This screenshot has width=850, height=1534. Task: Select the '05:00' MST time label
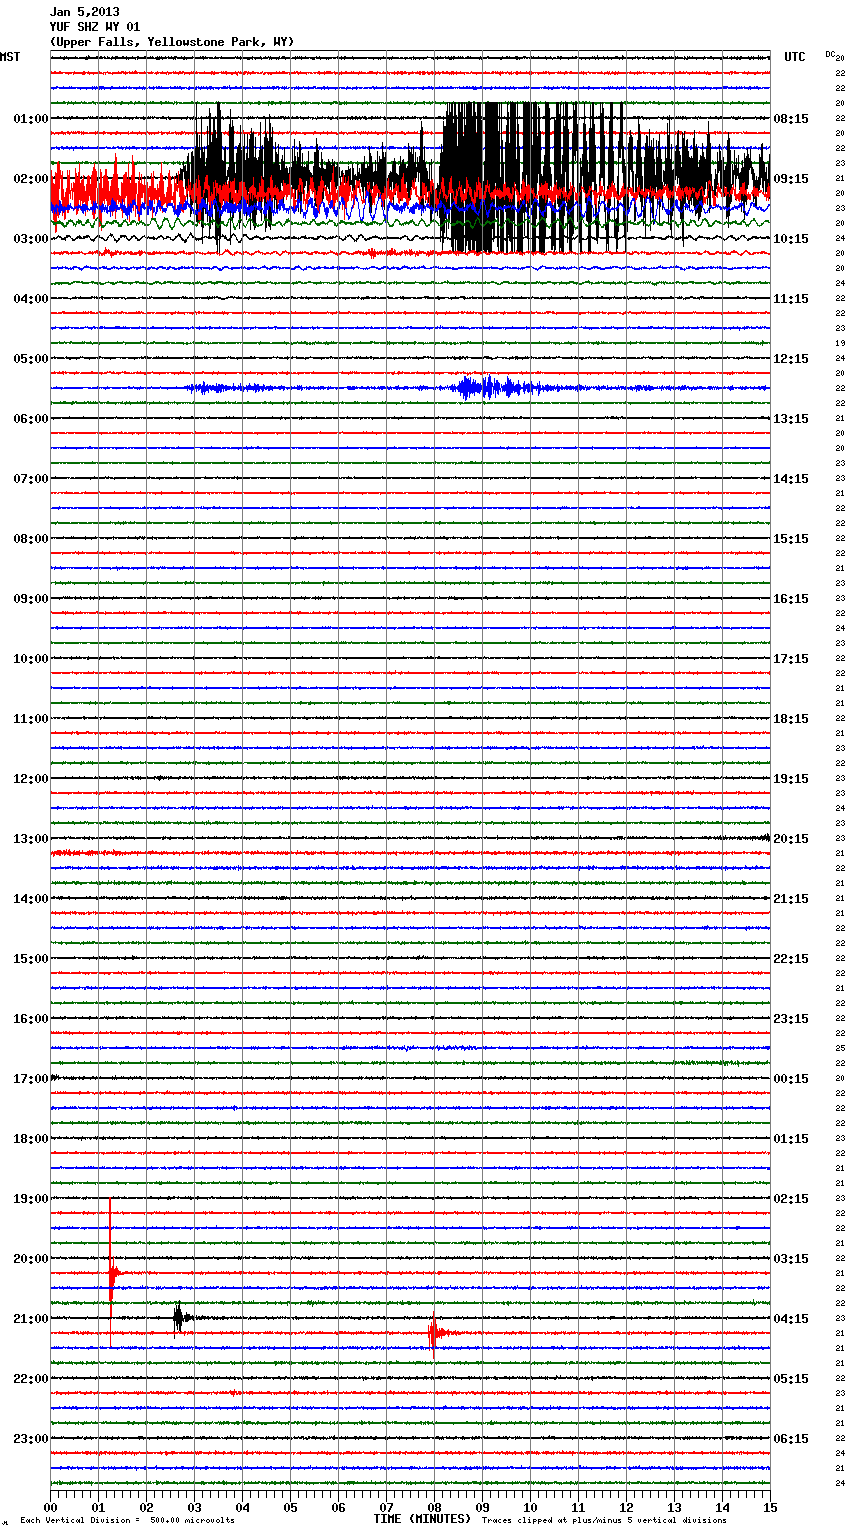click(31, 359)
